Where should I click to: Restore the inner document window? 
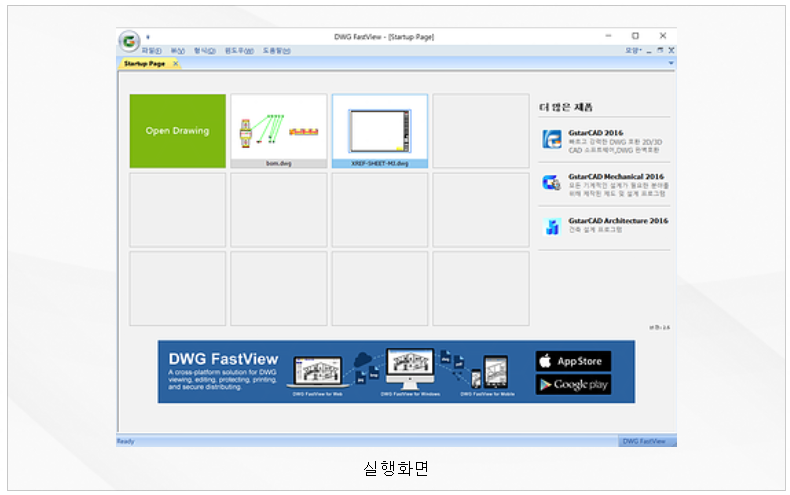pos(660,50)
